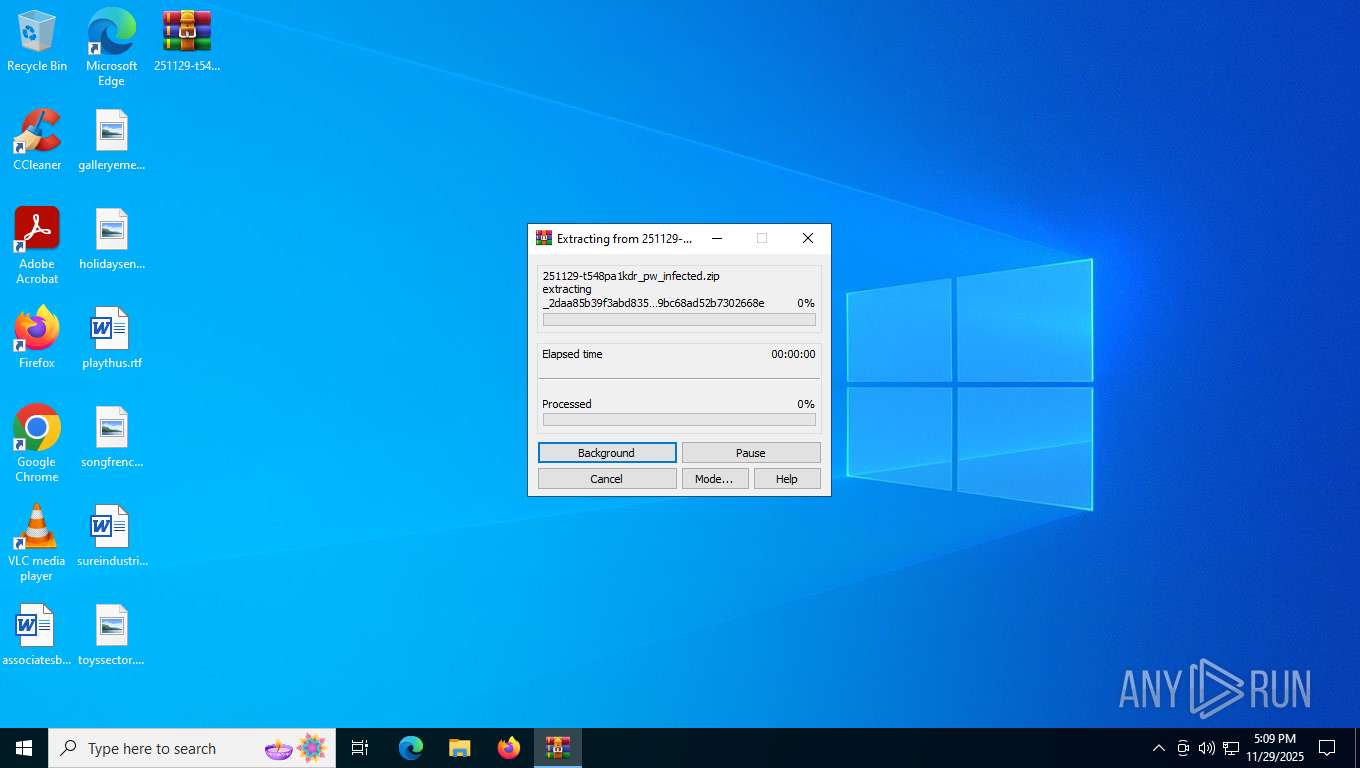Image resolution: width=1360 pixels, height=768 pixels.
Task: Open the volume control in system tray
Action: (x=1206, y=748)
